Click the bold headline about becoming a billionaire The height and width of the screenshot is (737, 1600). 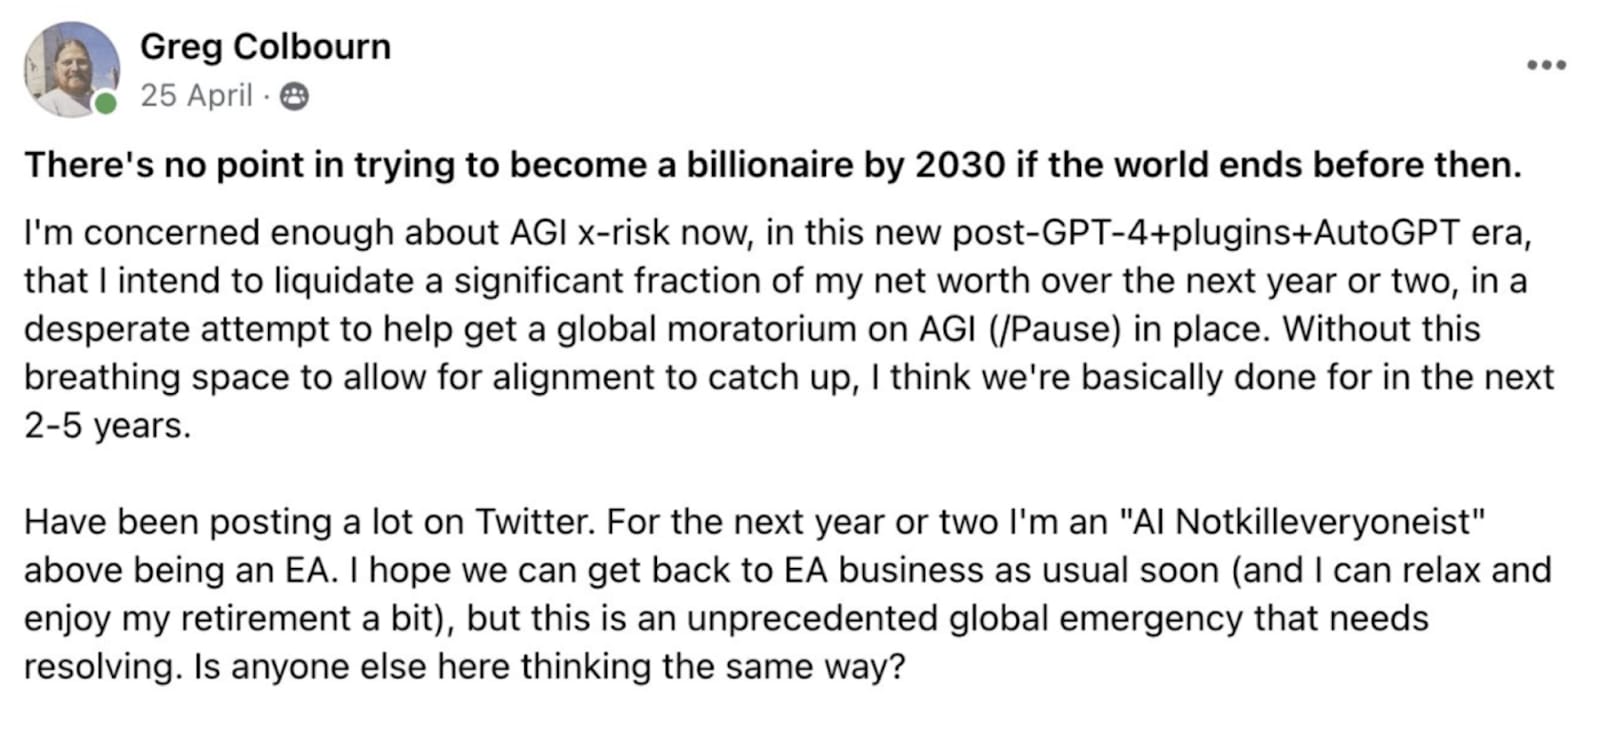(x=772, y=165)
